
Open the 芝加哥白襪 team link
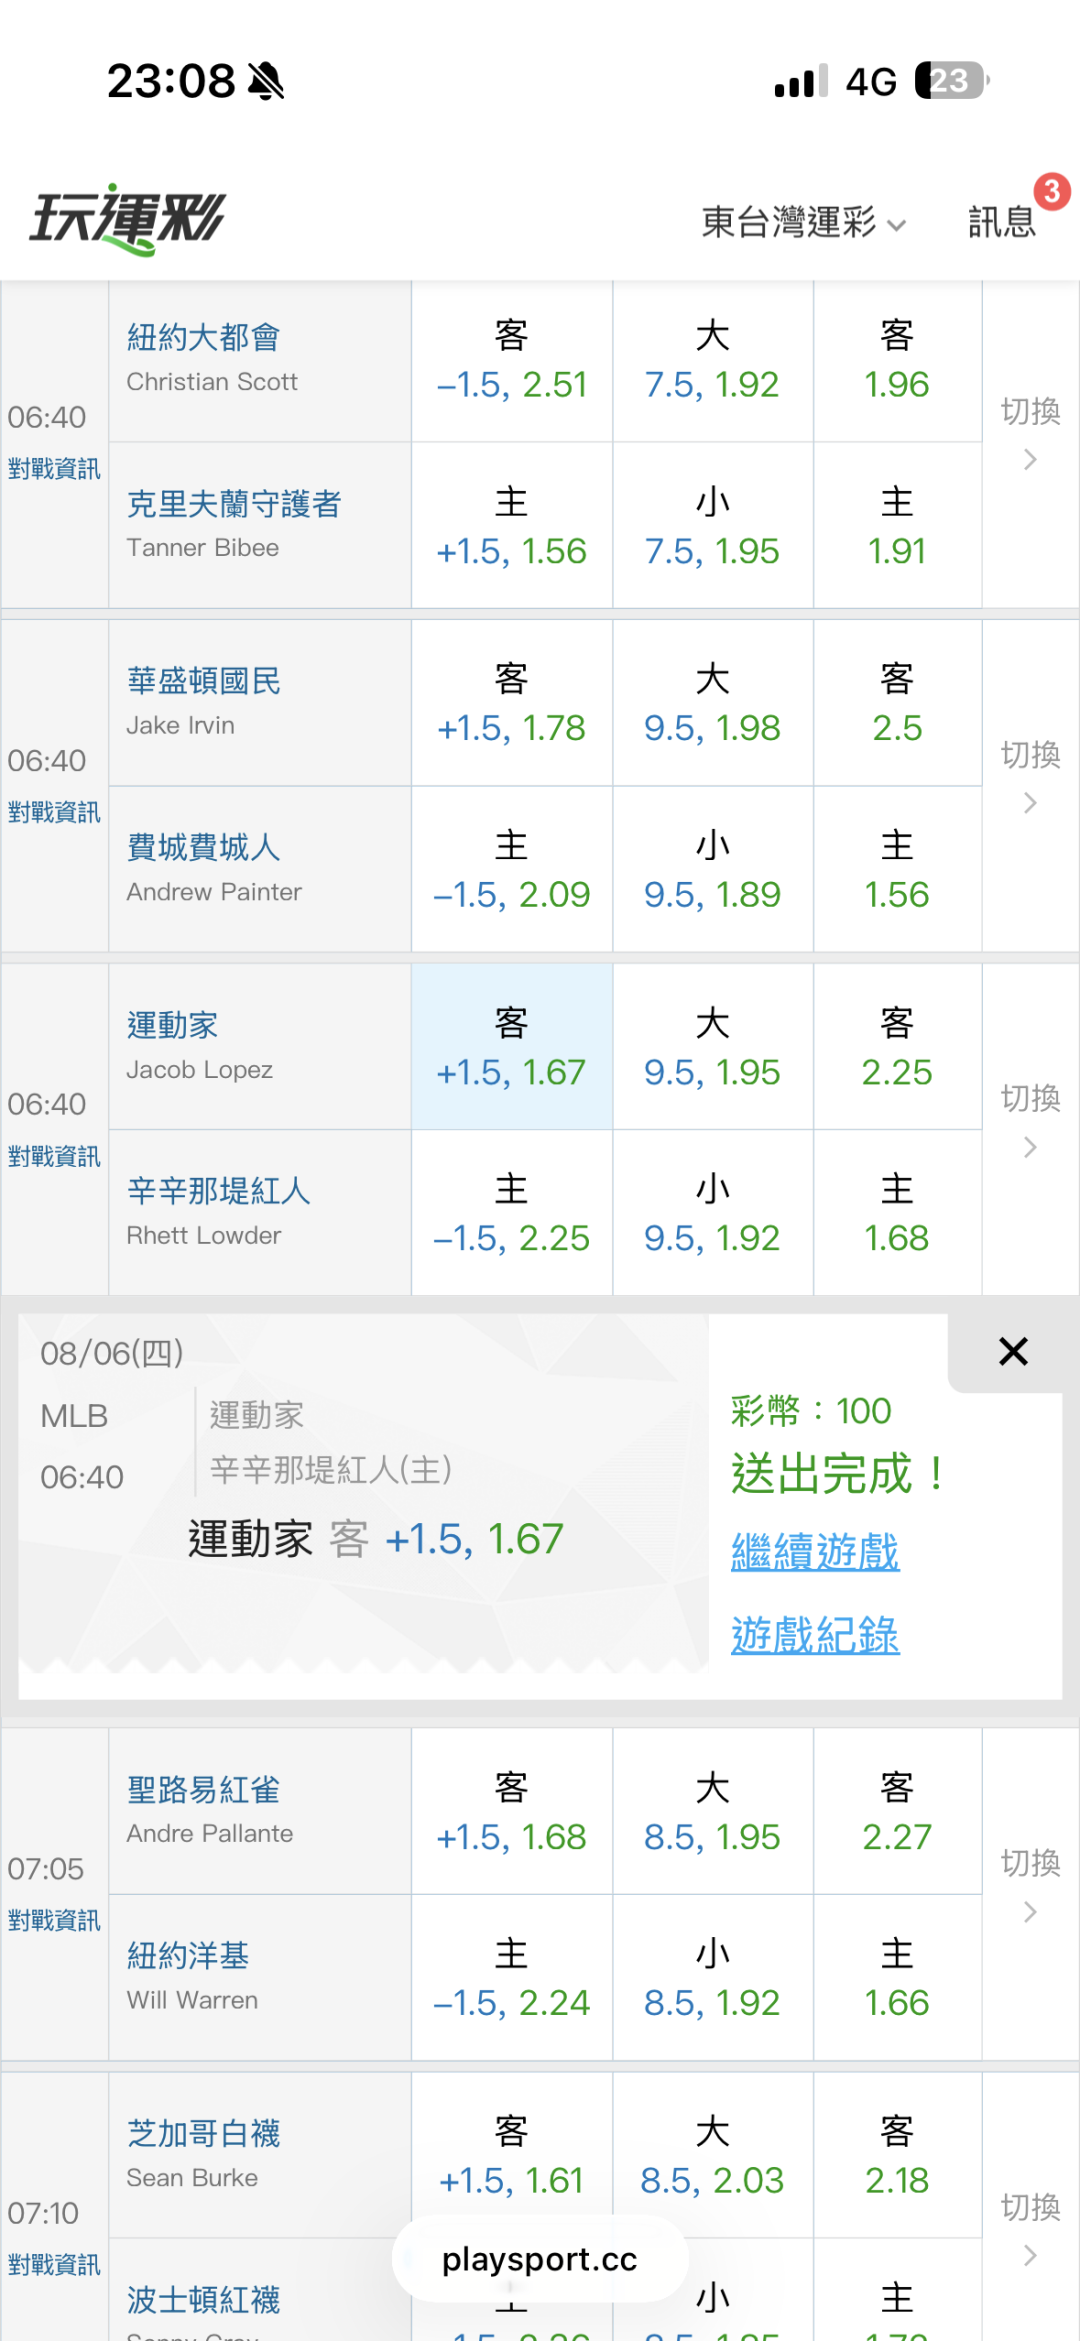point(203,2133)
